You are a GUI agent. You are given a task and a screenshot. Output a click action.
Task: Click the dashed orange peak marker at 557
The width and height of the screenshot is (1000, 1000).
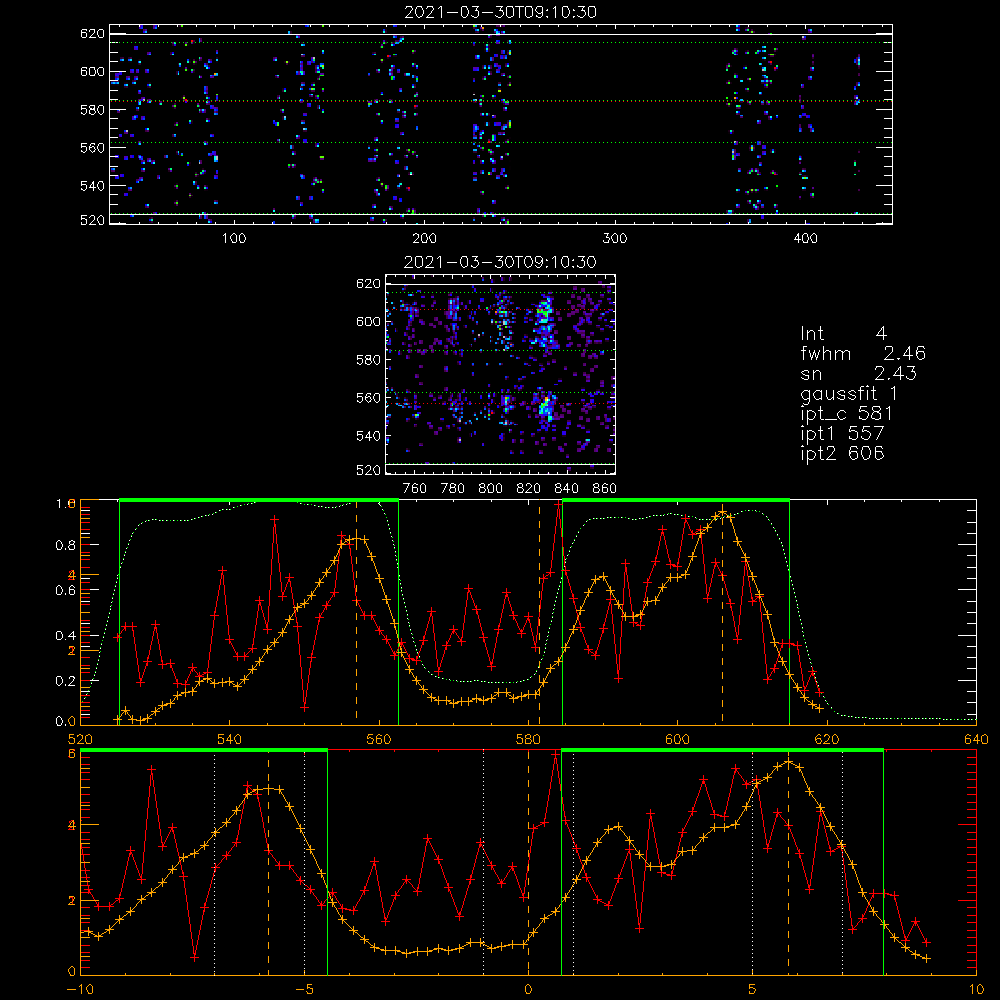357,610
